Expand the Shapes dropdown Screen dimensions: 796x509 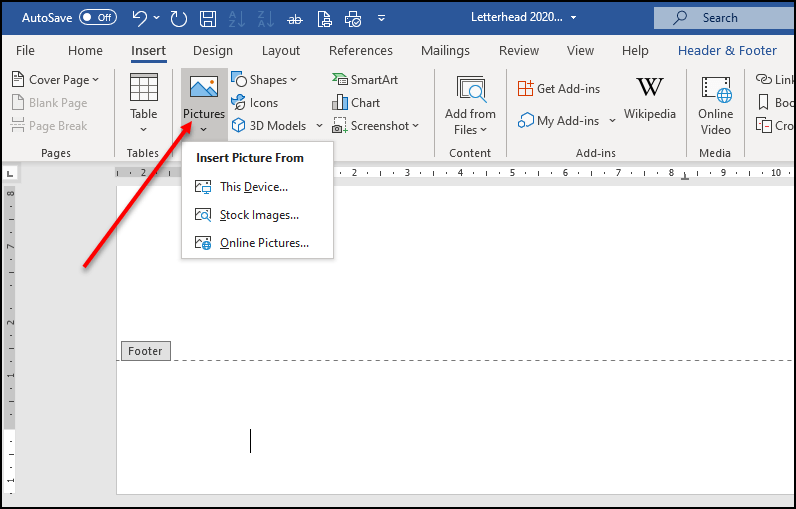pyautogui.click(x=266, y=79)
